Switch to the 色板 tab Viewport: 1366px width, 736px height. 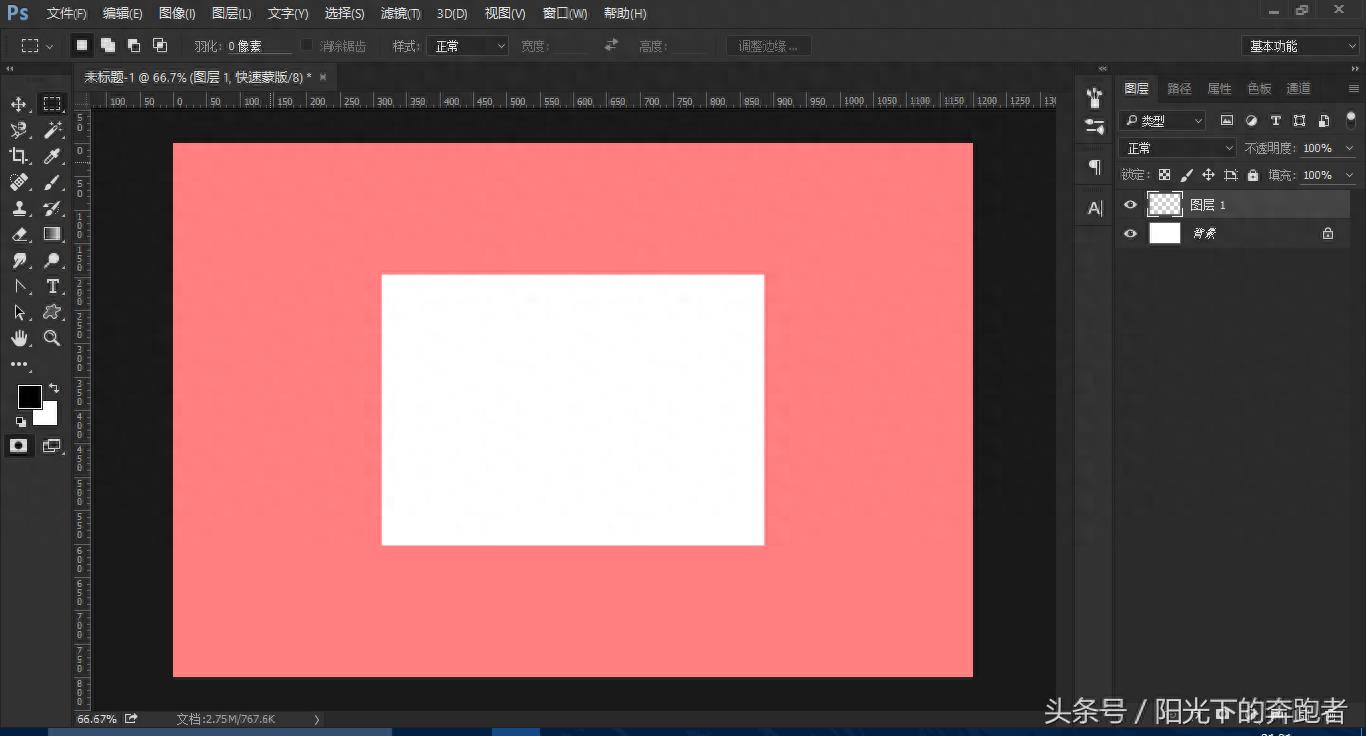(1259, 88)
